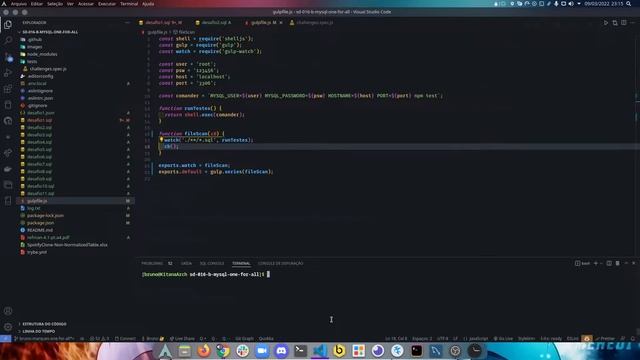640x360 pixels.
Task: Click the Visual Studio Code dock icon
Action: click(320, 351)
